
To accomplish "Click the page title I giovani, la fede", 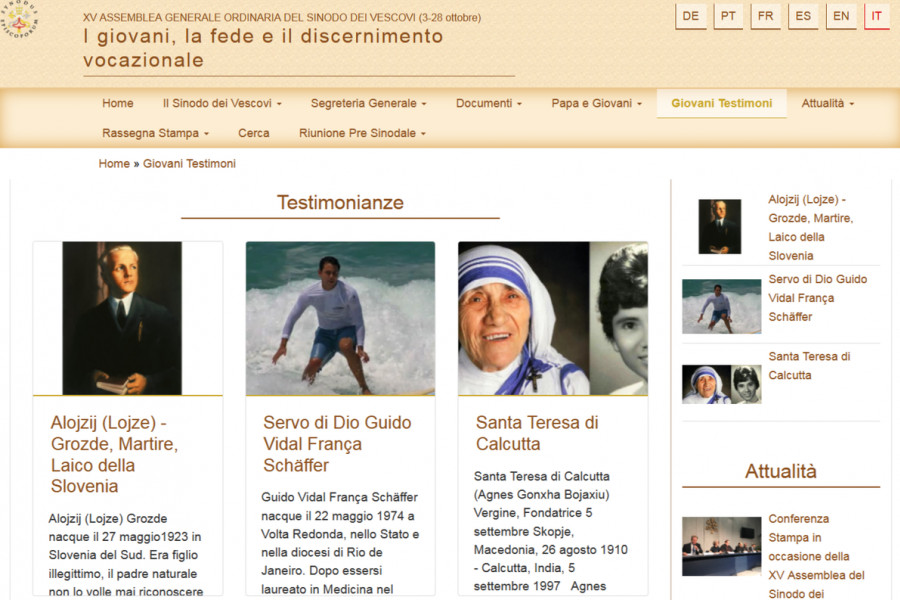I will point(263,48).
